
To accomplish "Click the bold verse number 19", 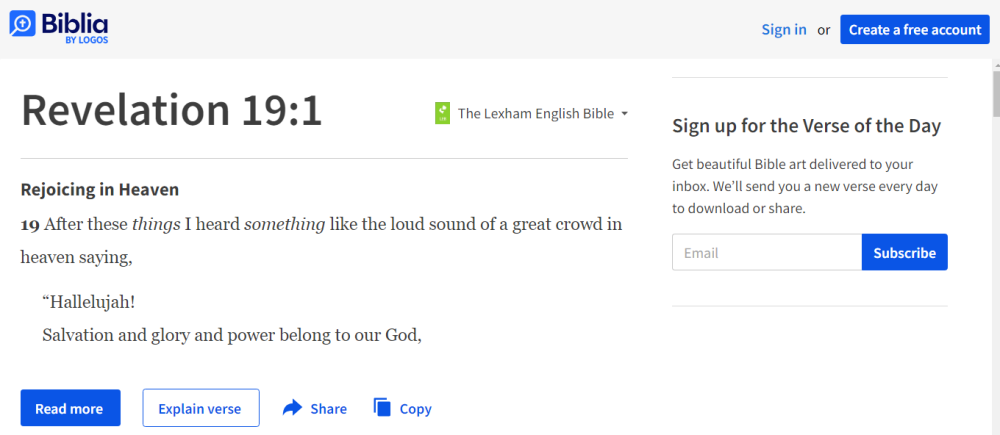I will pyautogui.click(x=31, y=225).
